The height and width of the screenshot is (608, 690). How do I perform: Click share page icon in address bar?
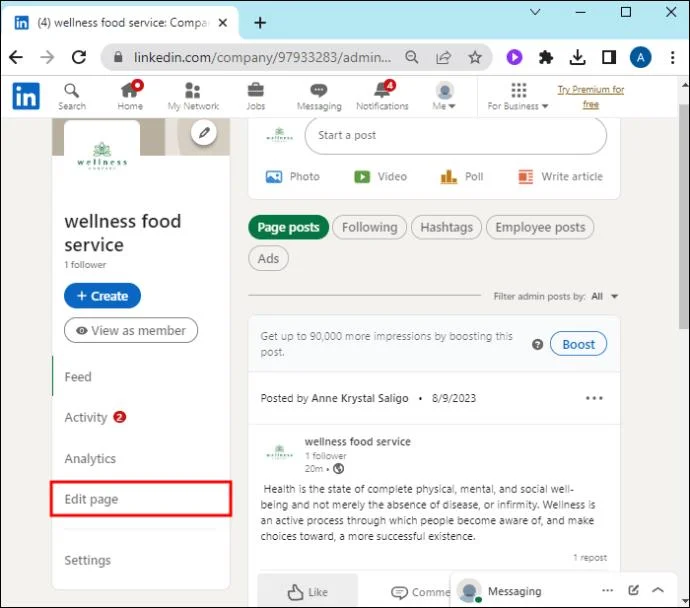(444, 57)
